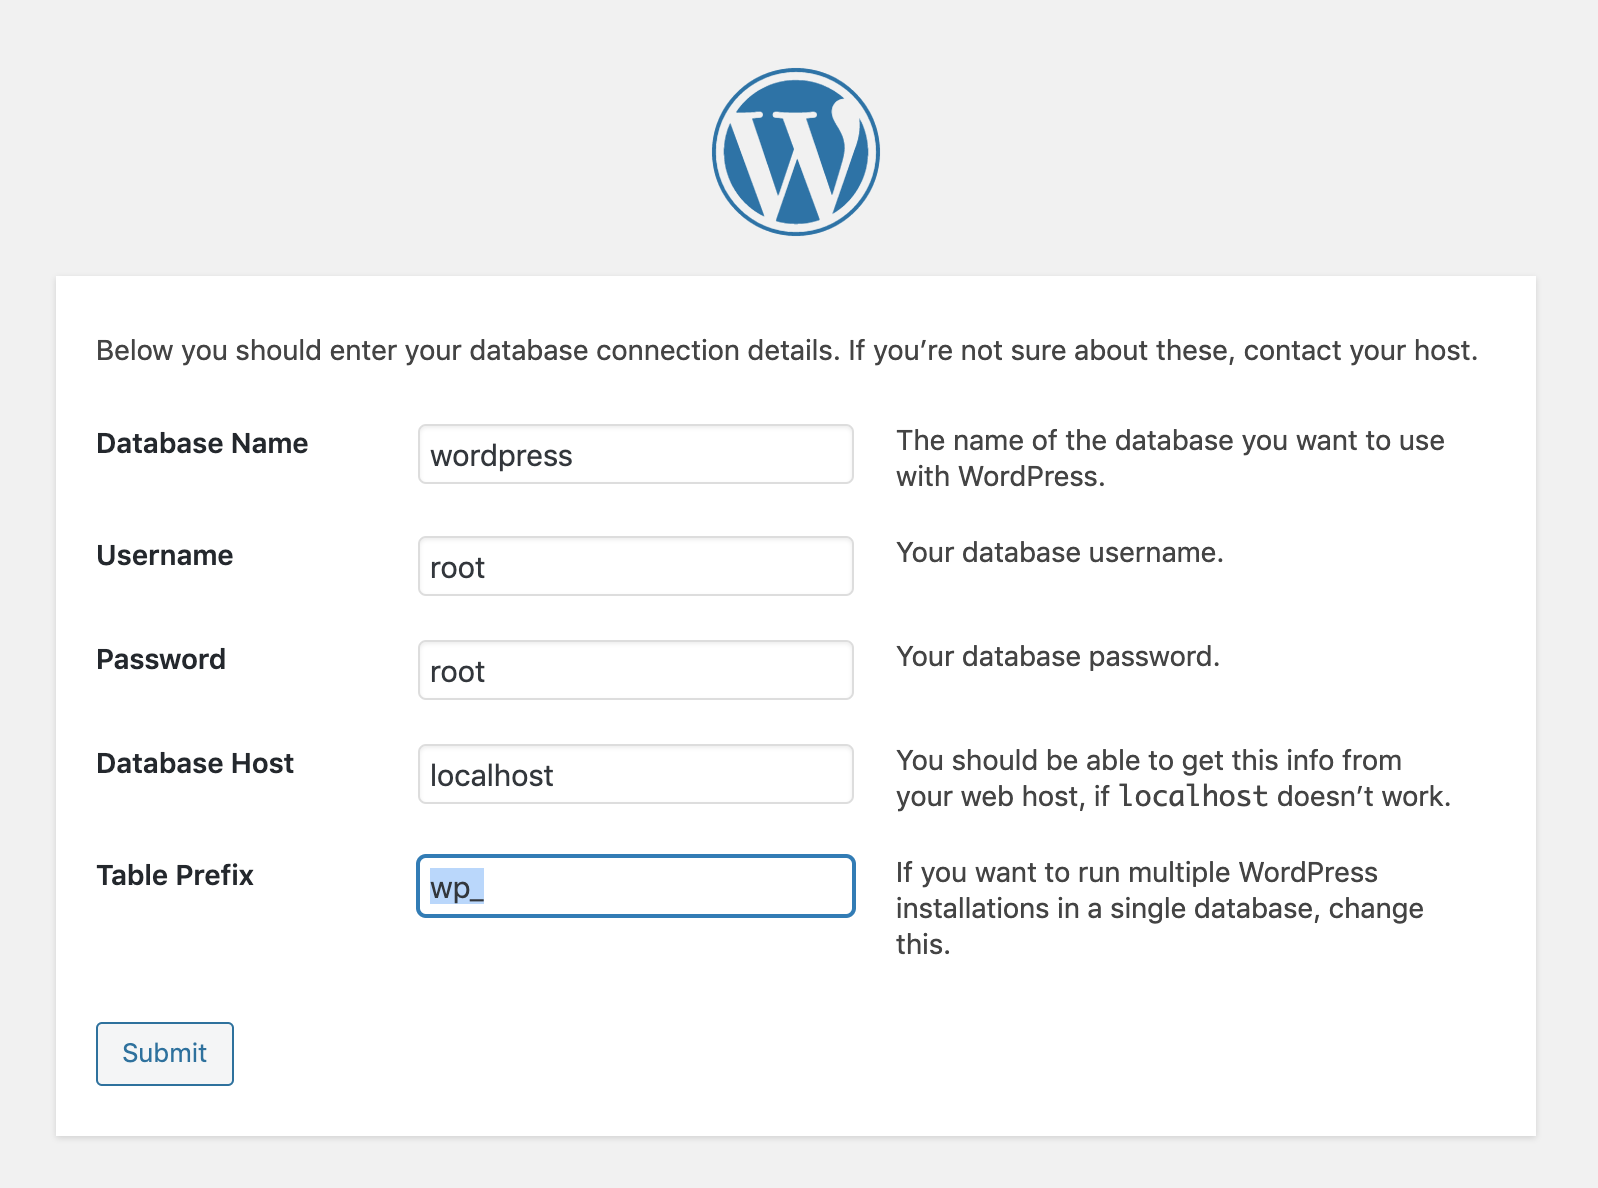
Task: Select the Username input field
Action: [636, 566]
